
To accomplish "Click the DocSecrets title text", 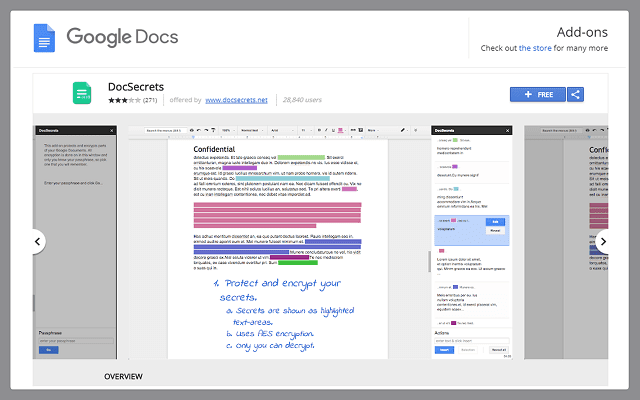I will [x=136, y=87].
